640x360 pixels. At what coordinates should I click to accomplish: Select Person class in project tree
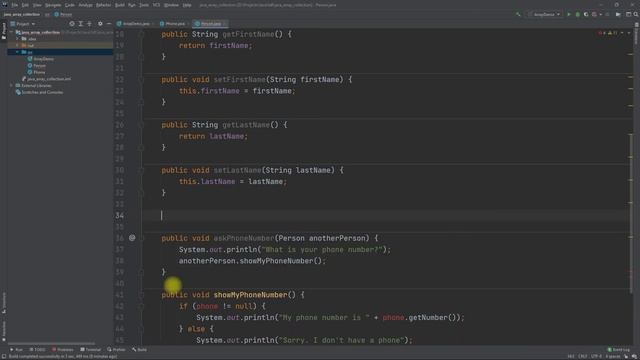tap(39, 65)
